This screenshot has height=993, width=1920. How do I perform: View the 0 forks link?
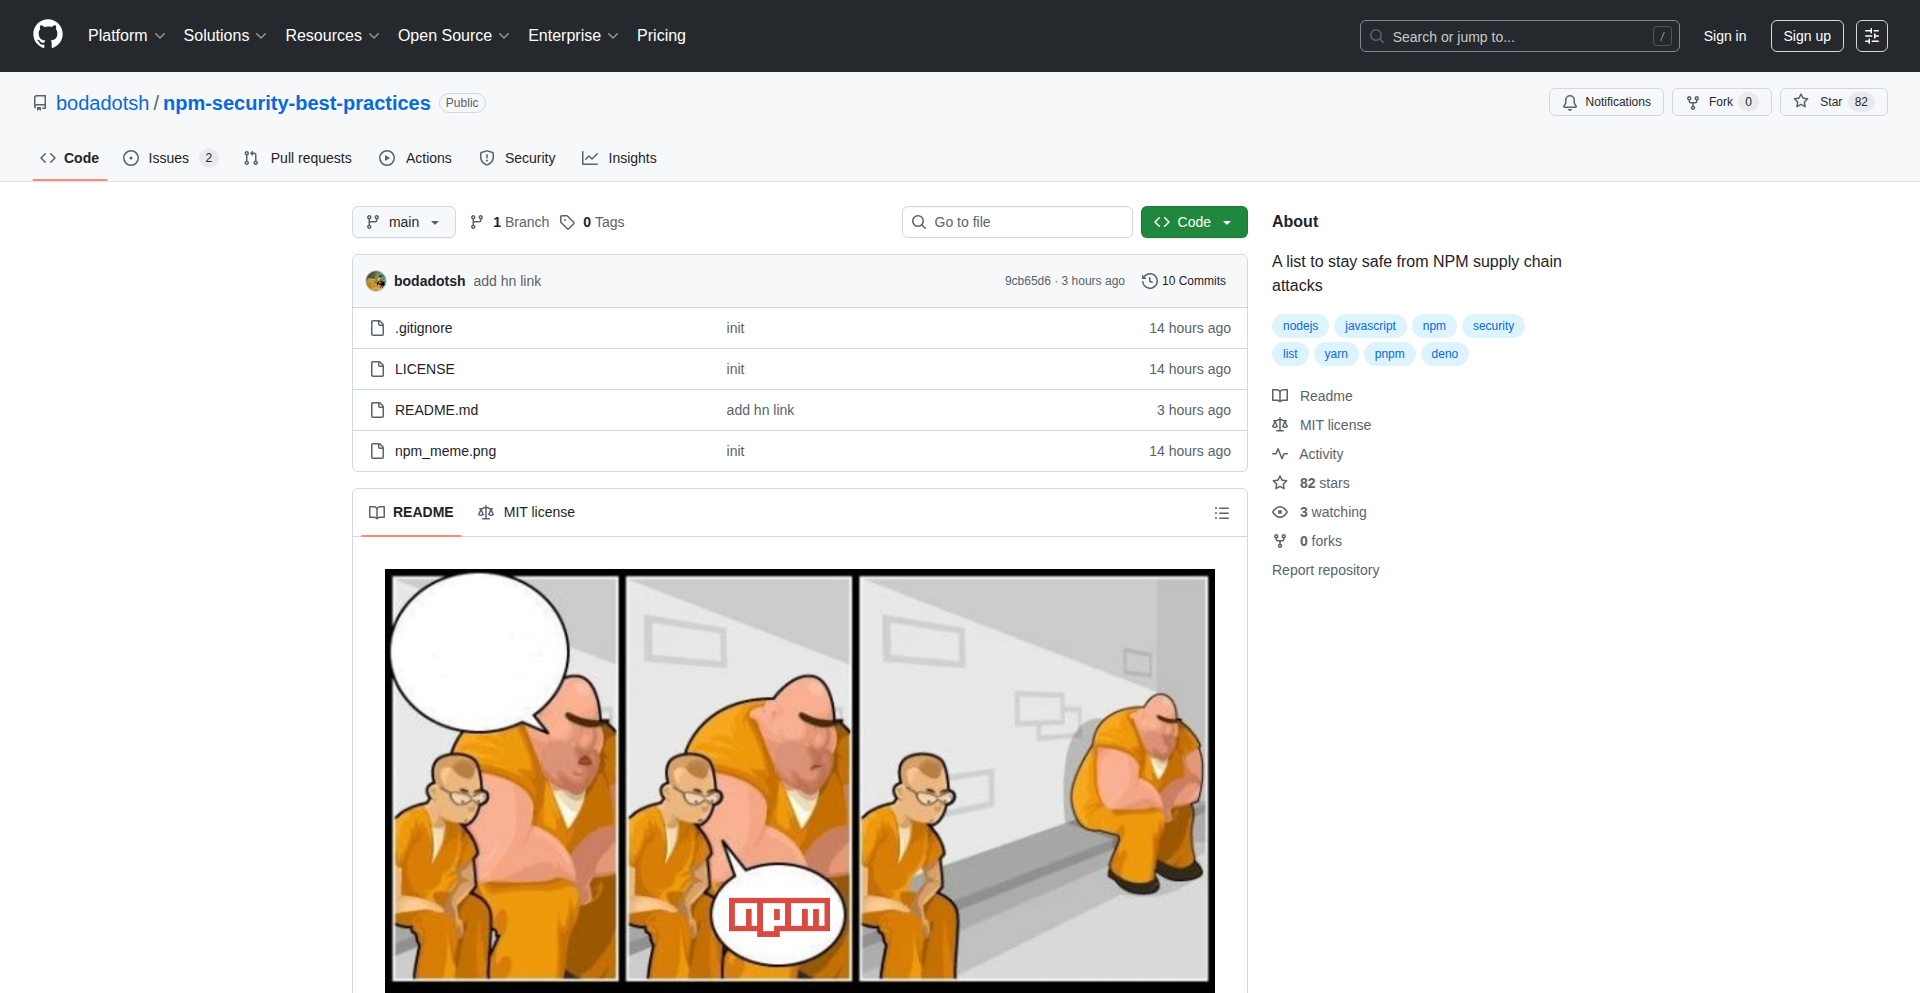click(1307, 541)
